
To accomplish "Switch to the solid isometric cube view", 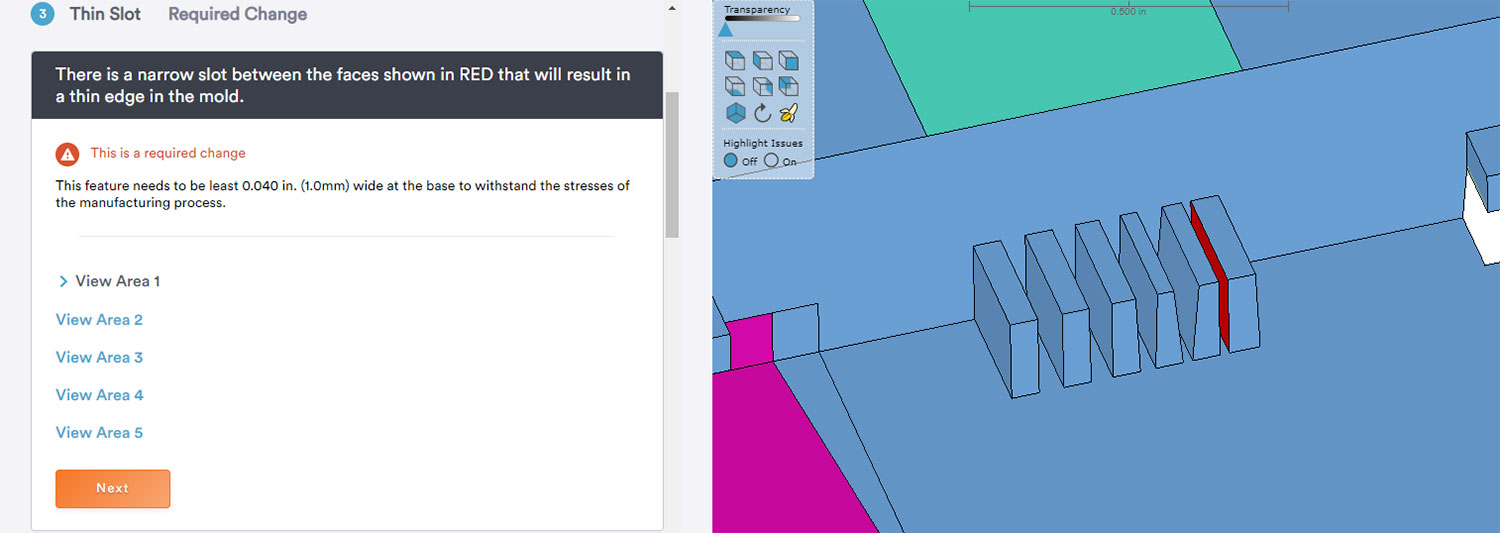I will pos(735,113).
